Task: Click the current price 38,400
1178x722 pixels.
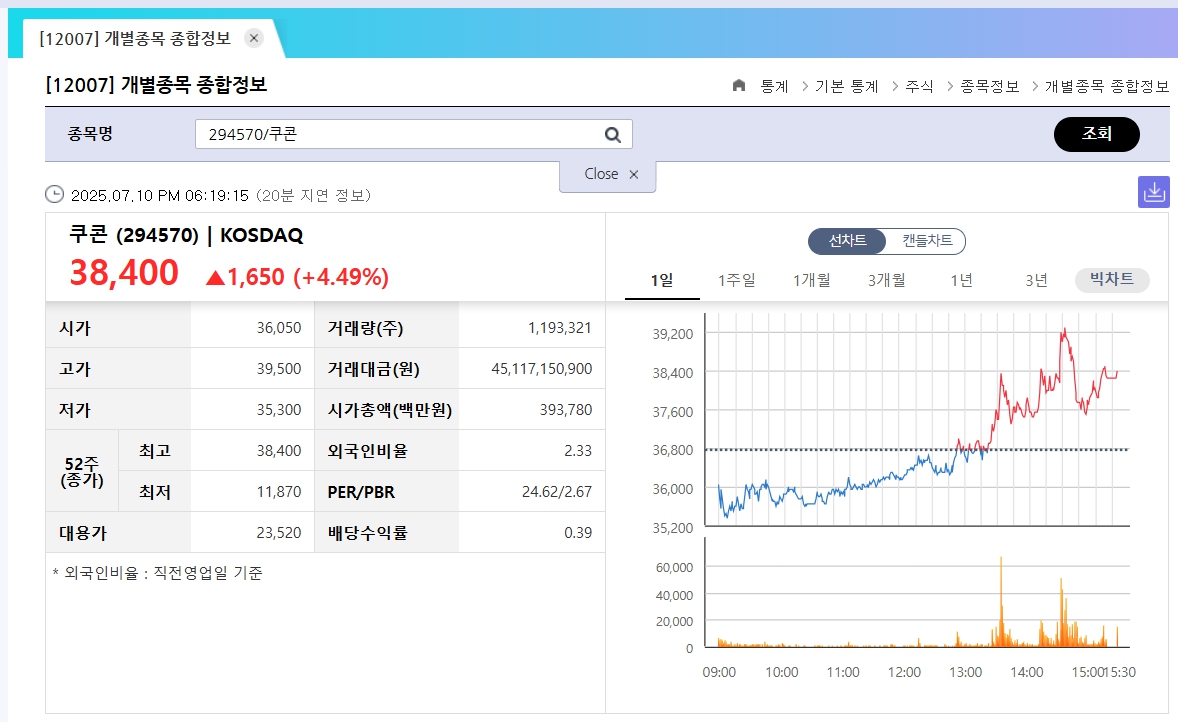Action: [x=124, y=273]
